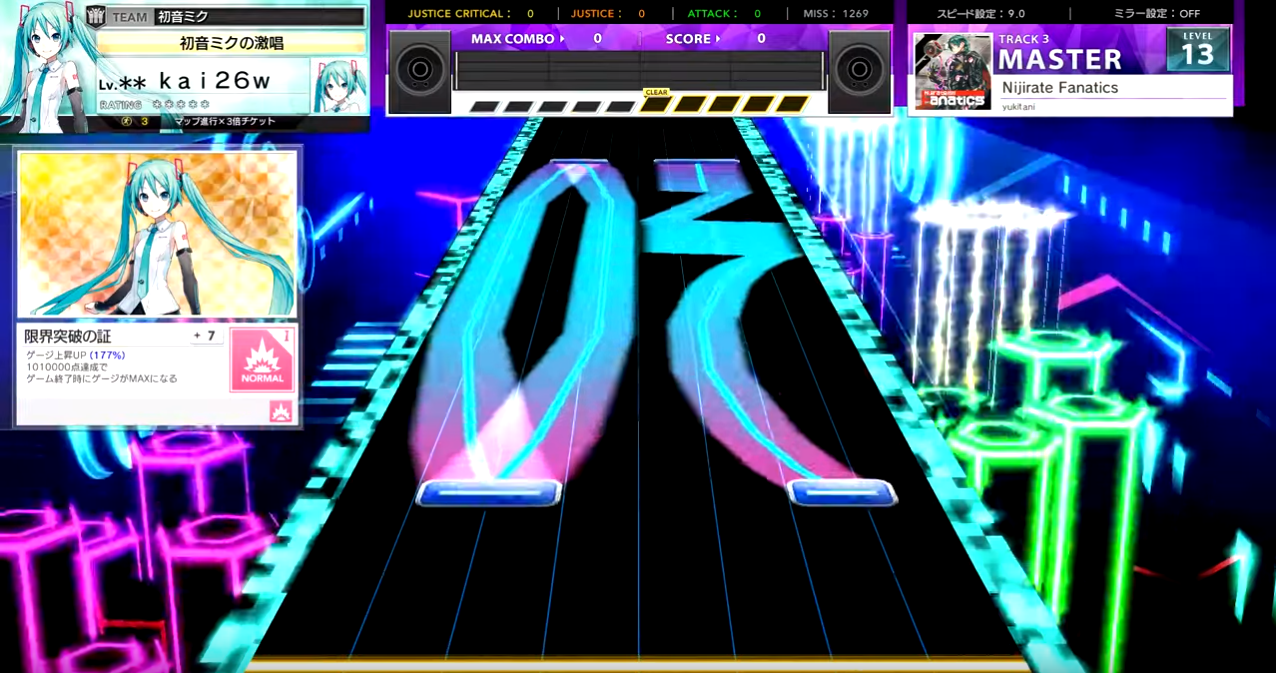This screenshot has width=1276, height=673.
Task: Click the JUSTICE CRITICAL counter
Action: pos(470,13)
